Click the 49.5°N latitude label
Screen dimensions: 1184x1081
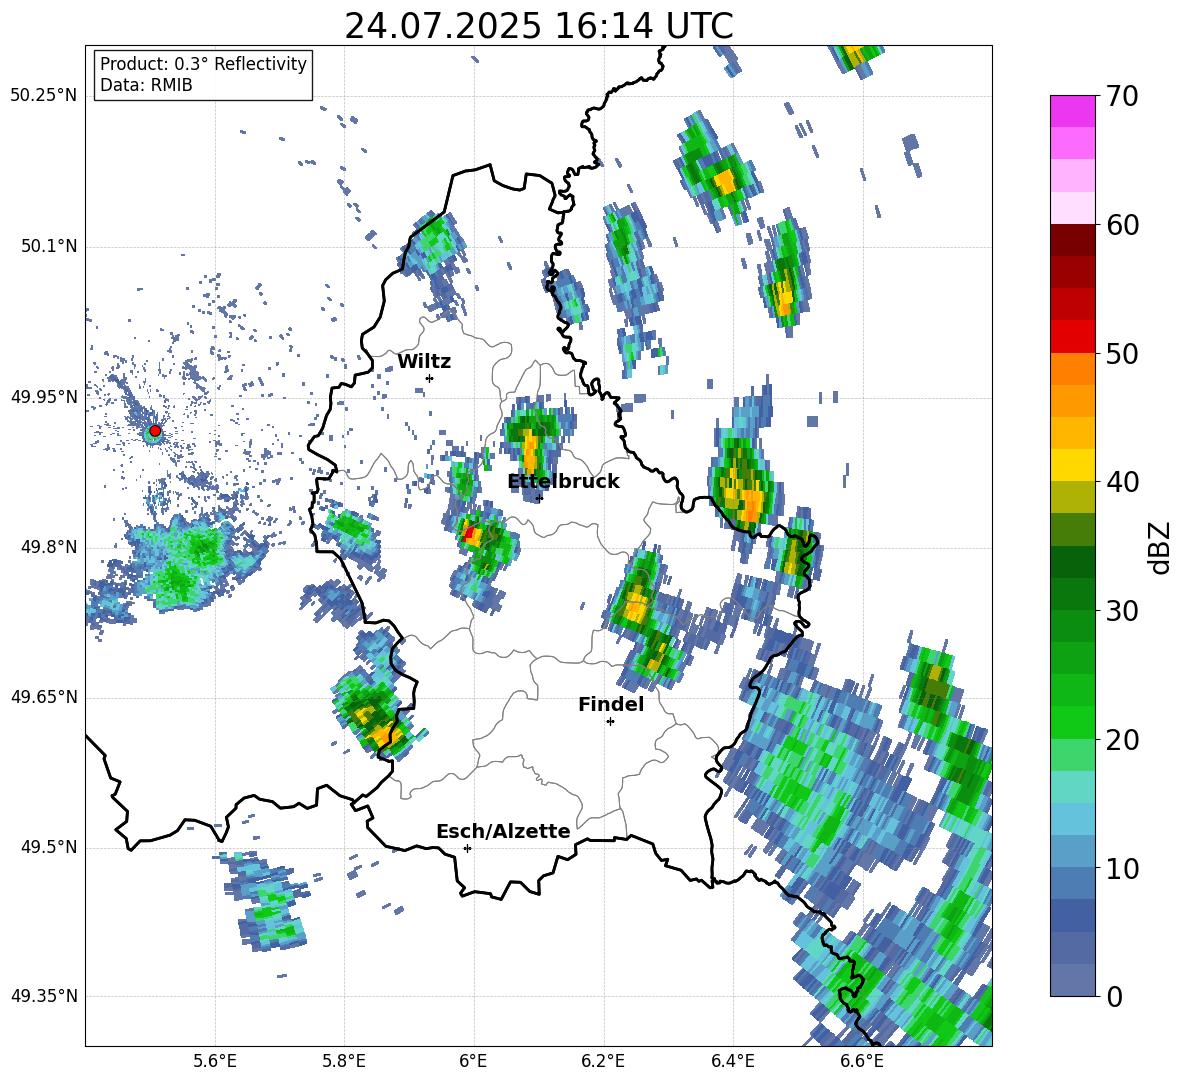coord(48,847)
